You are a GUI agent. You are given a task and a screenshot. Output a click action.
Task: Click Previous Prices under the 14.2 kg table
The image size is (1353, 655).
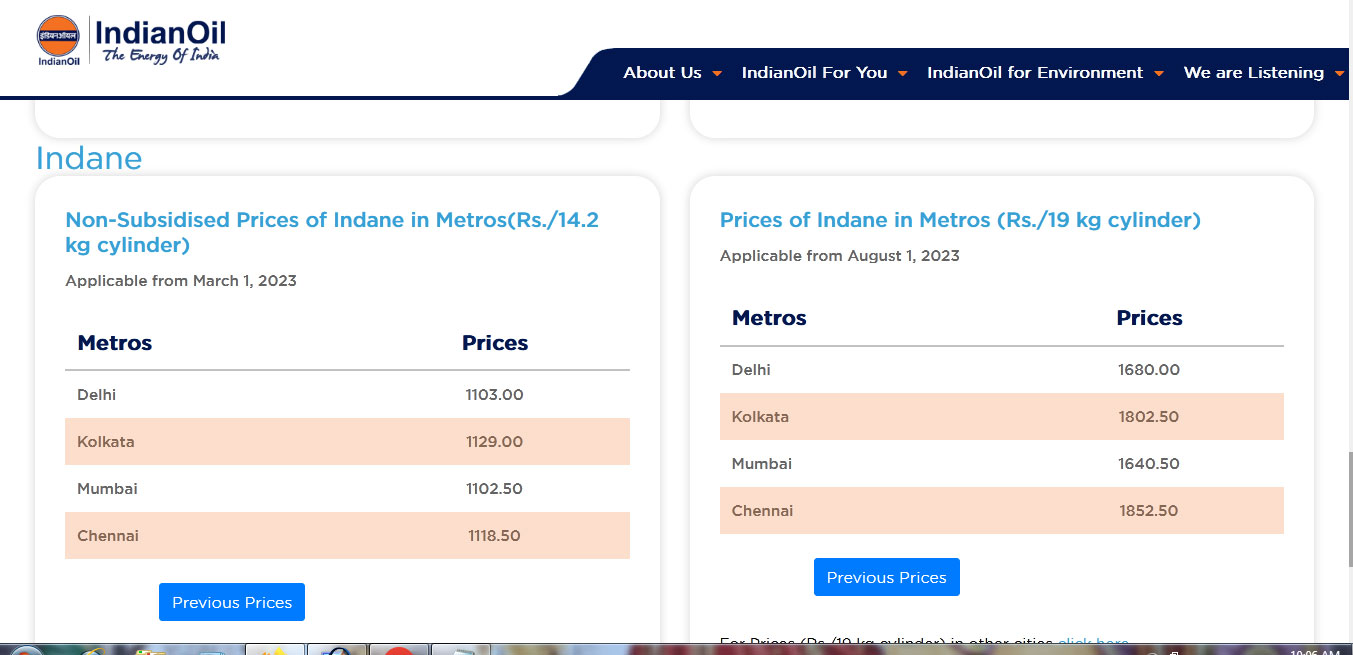232,602
